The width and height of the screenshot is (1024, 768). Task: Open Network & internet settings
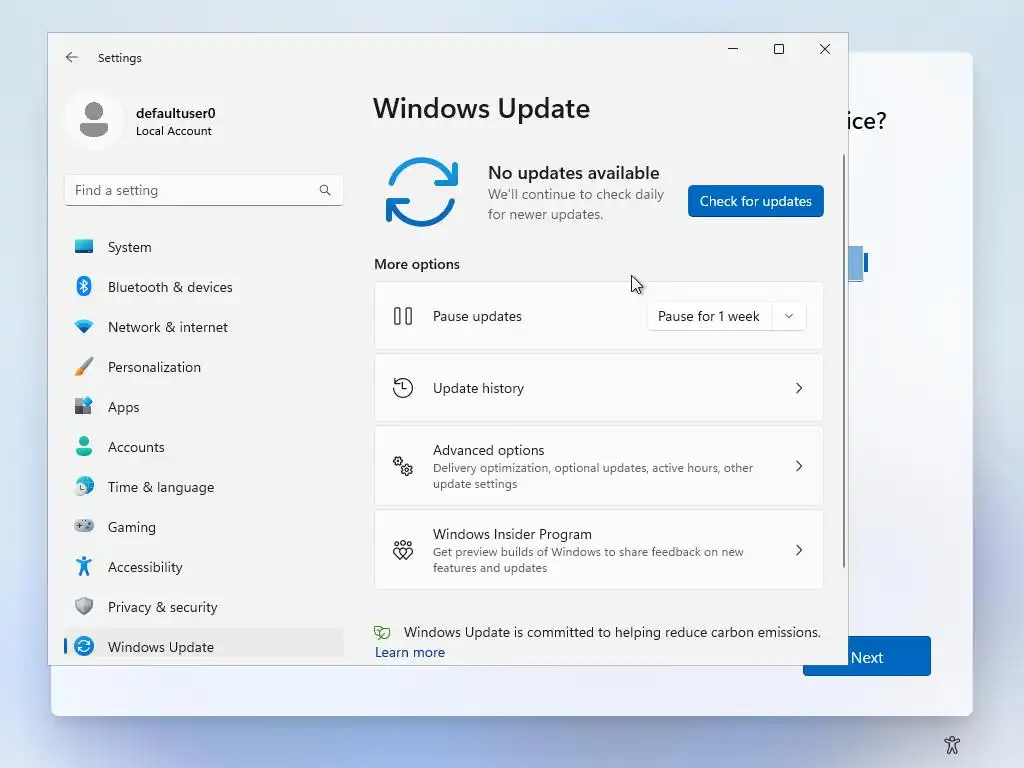(204, 327)
